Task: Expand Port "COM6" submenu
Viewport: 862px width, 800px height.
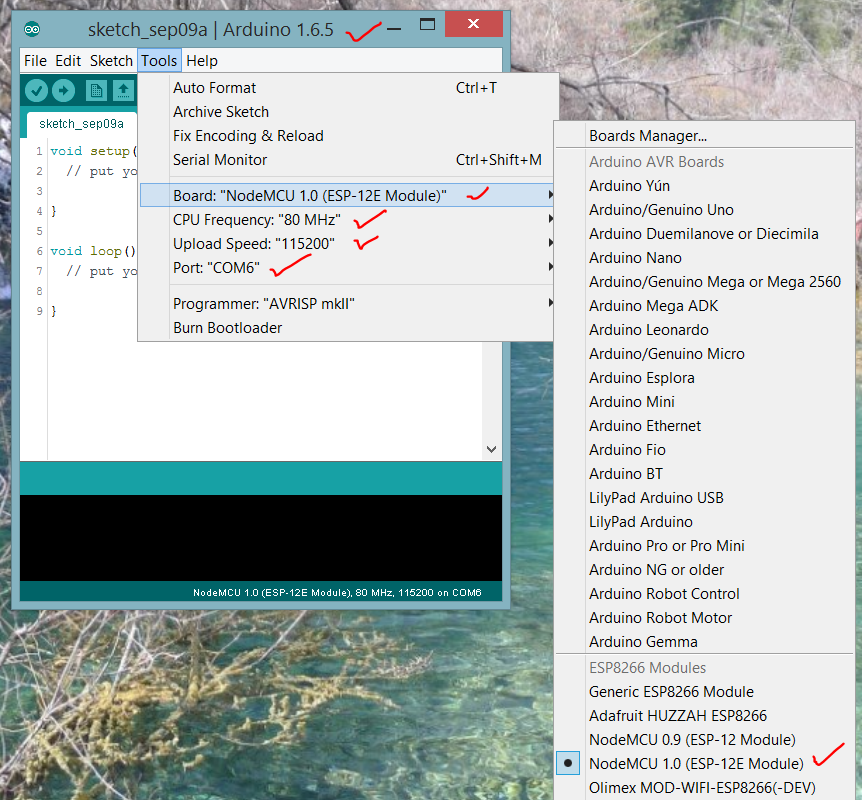Action: tap(346, 268)
